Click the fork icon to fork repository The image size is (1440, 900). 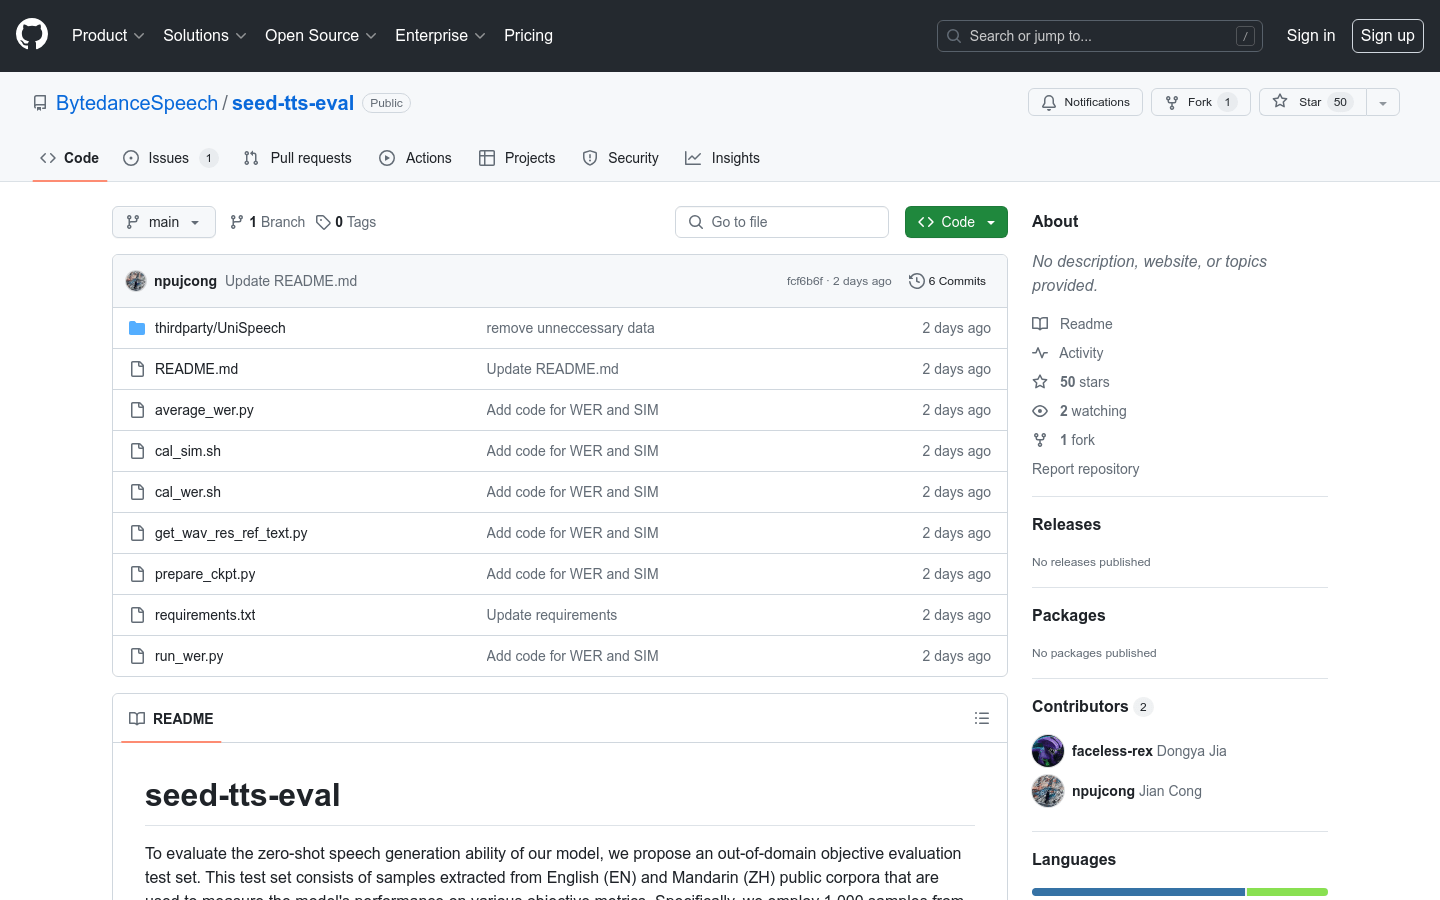1170,101
